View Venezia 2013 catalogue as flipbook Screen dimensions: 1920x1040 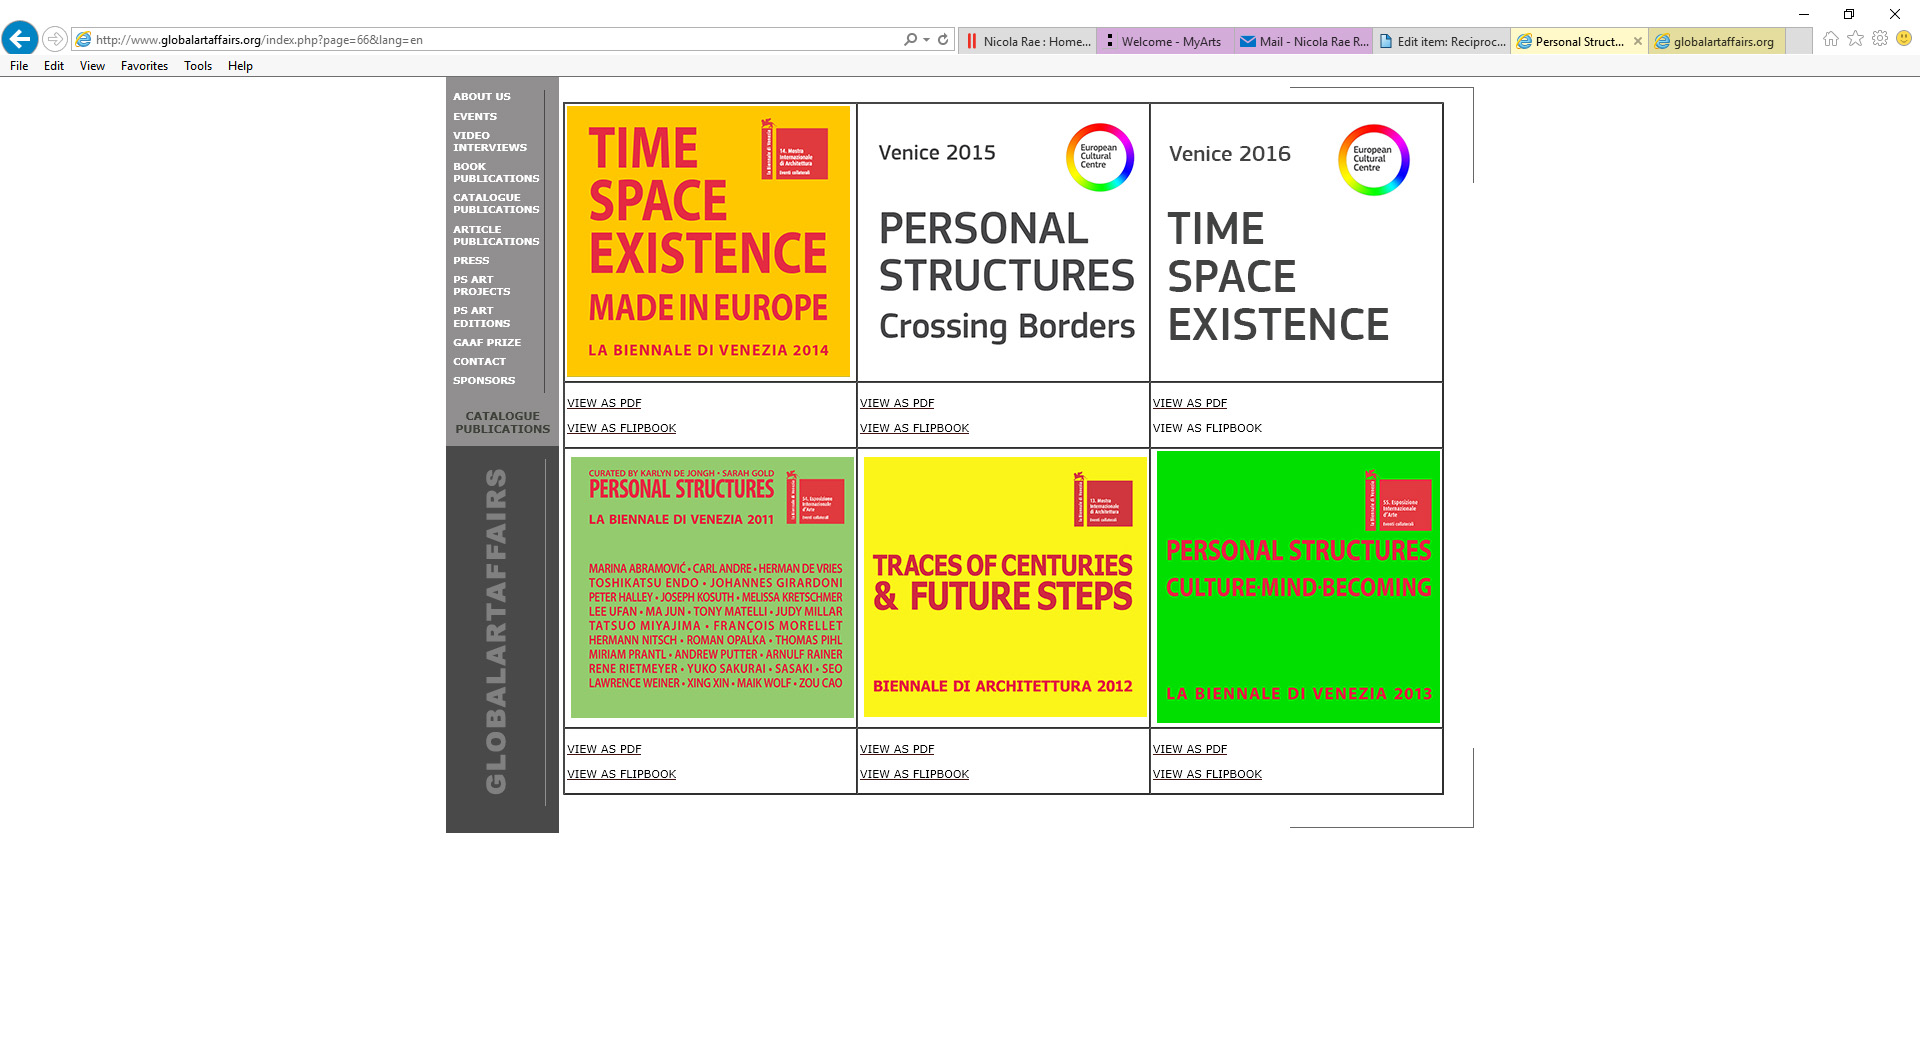pos(1207,774)
